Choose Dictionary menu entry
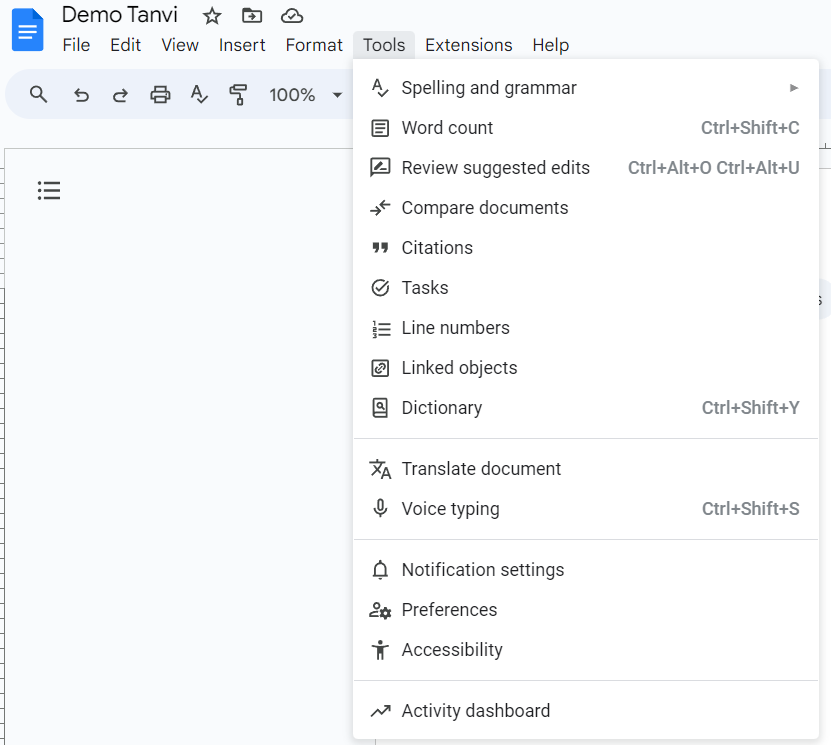 [x=586, y=407]
